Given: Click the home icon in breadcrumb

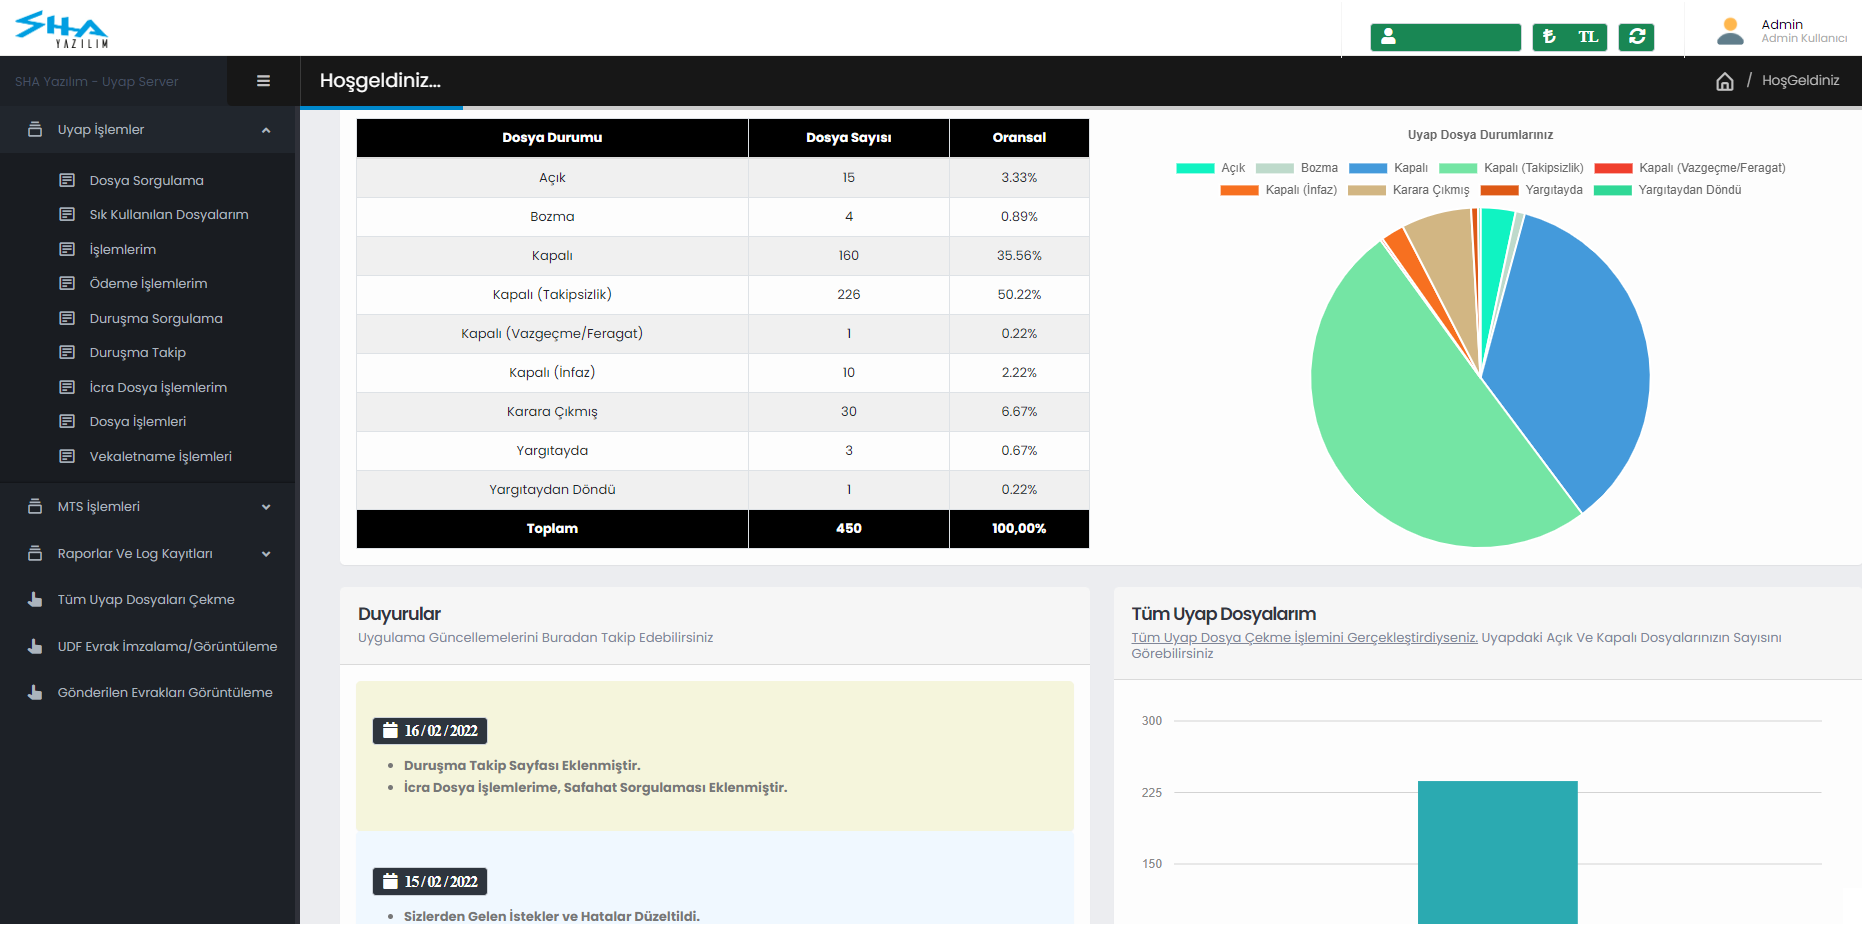Looking at the screenshot, I should pos(1724,81).
